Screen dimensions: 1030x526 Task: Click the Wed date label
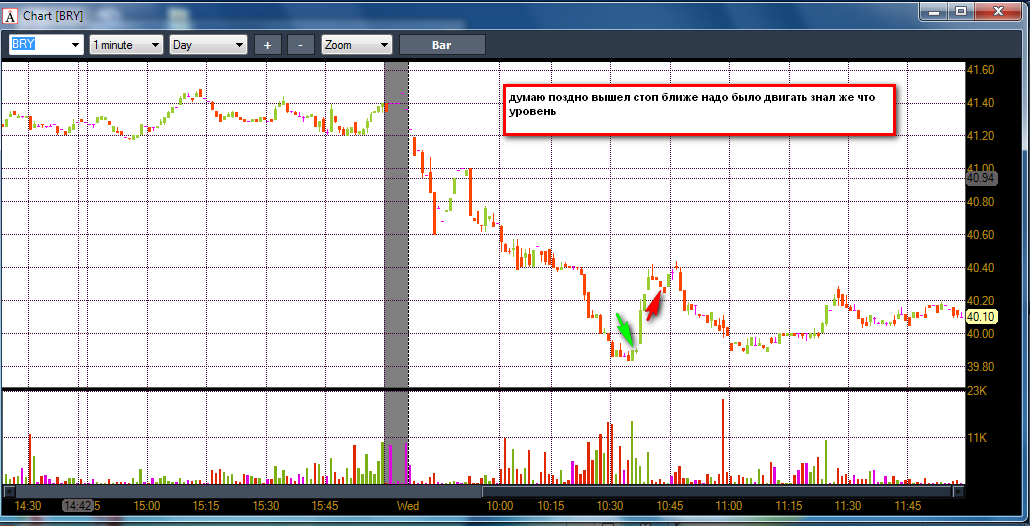point(408,506)
